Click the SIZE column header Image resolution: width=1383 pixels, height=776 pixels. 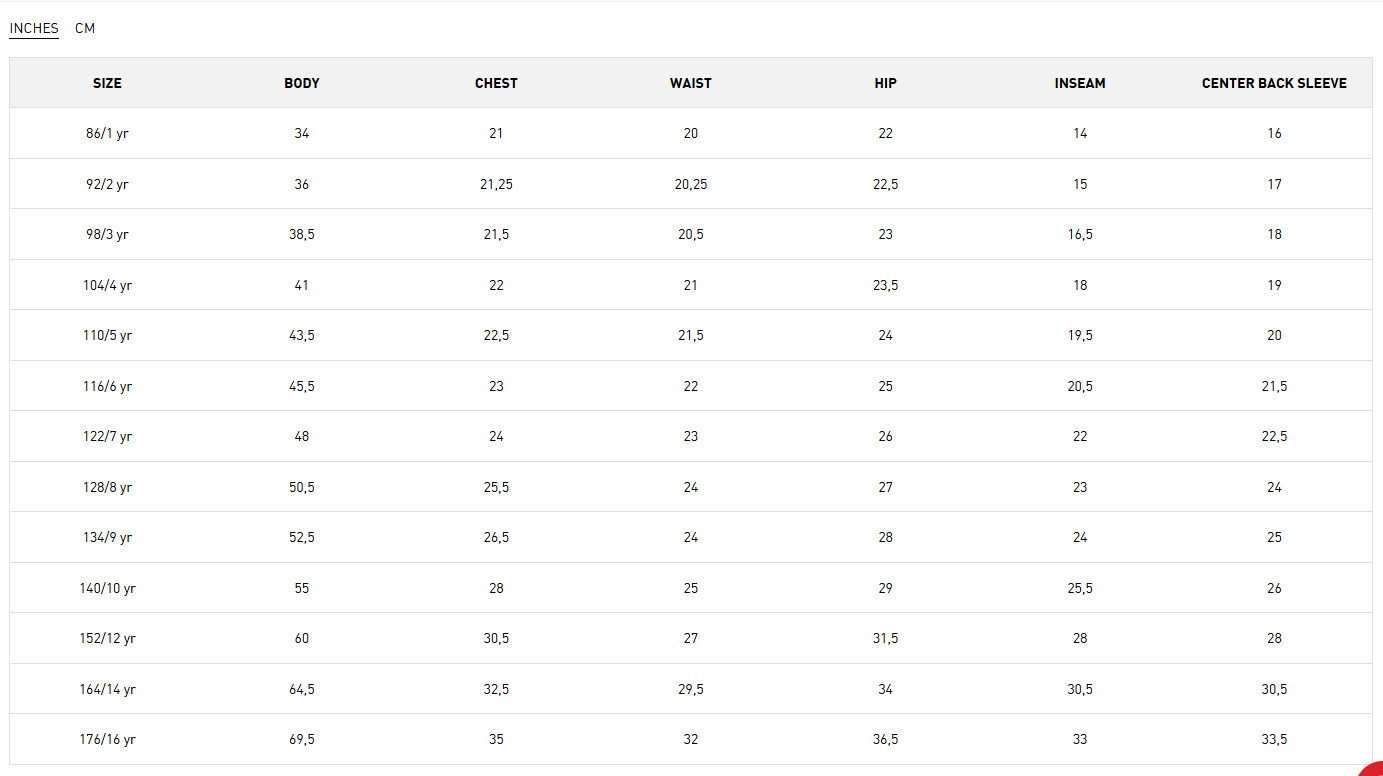(107, 83)
